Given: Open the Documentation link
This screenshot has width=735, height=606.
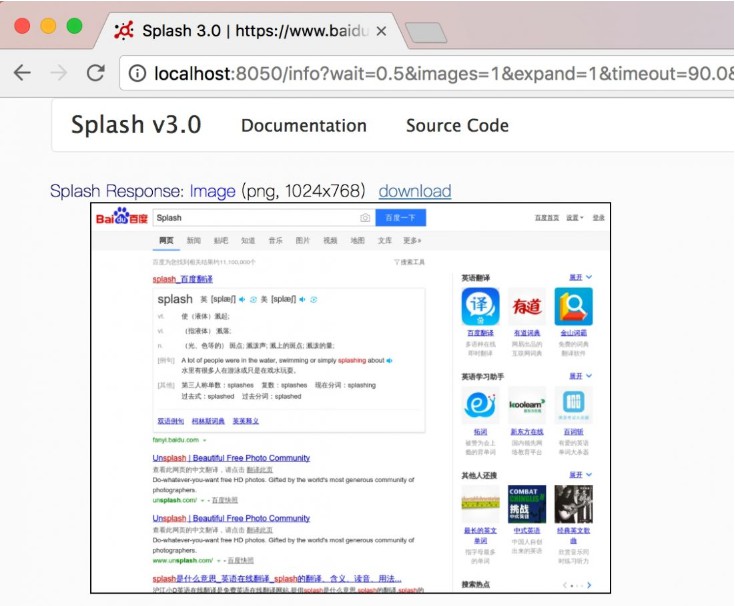Looking at the screenshot, I should point(304,126).
